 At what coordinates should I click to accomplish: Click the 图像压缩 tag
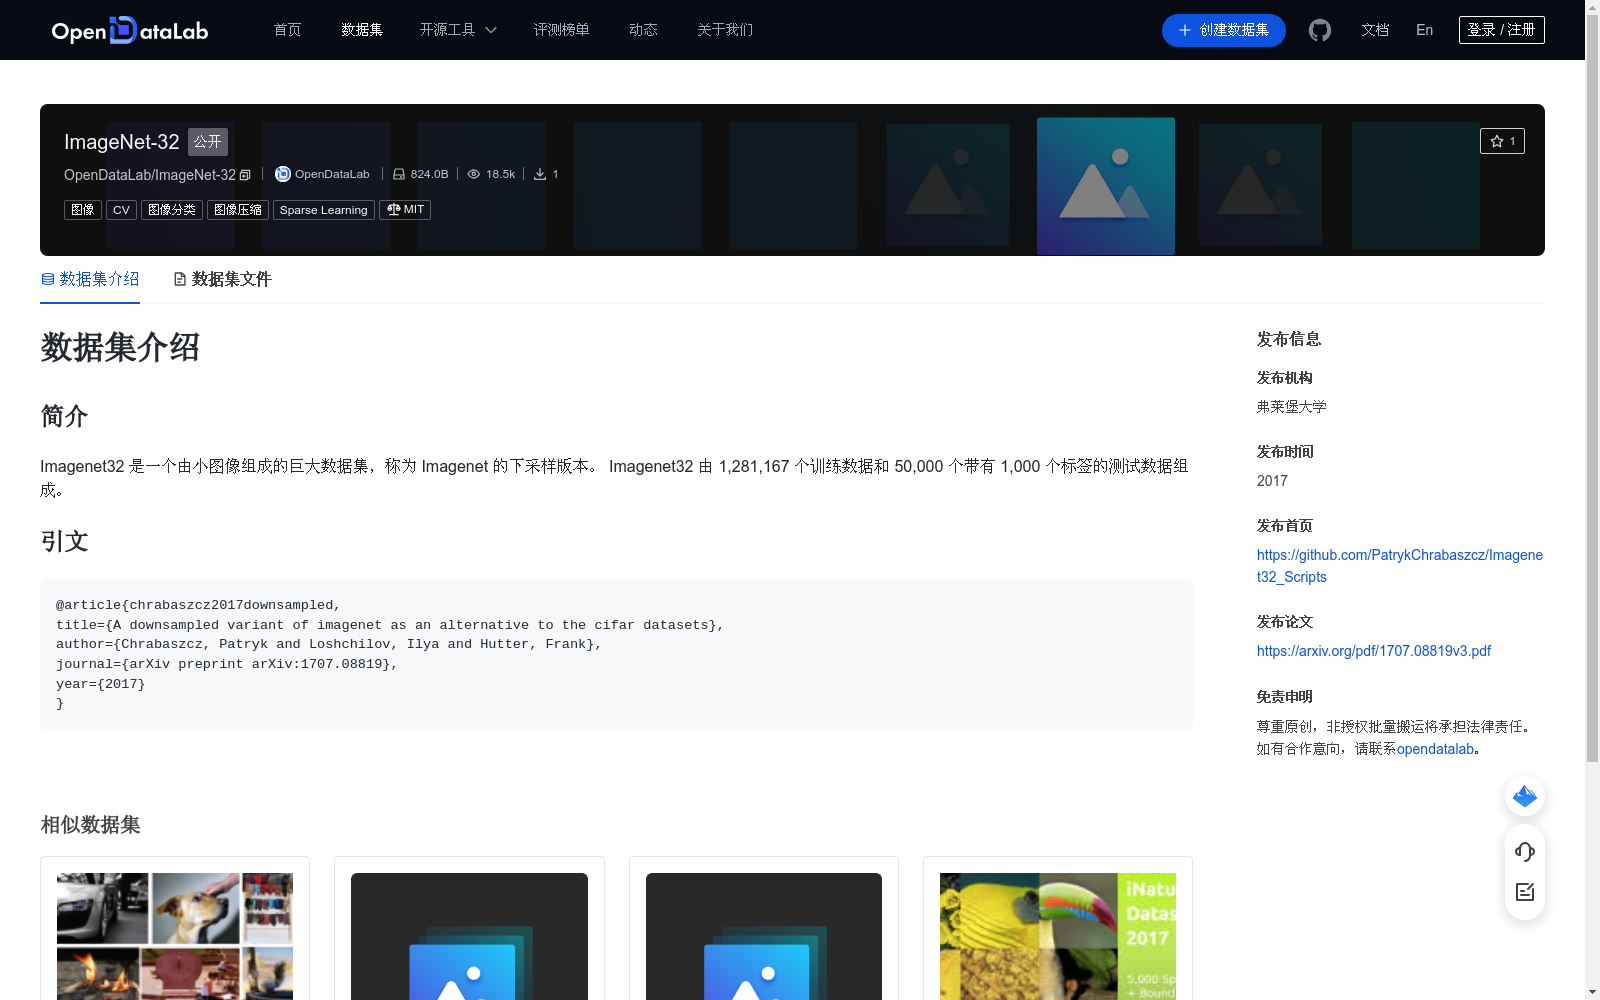tap(238, 210)
